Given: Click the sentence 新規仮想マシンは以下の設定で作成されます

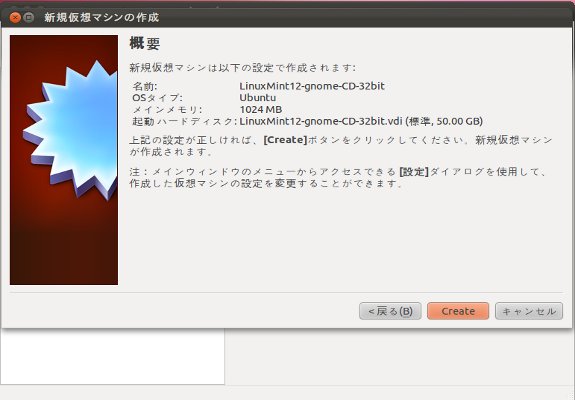Looking at the screenshot, I should point(242,68).
